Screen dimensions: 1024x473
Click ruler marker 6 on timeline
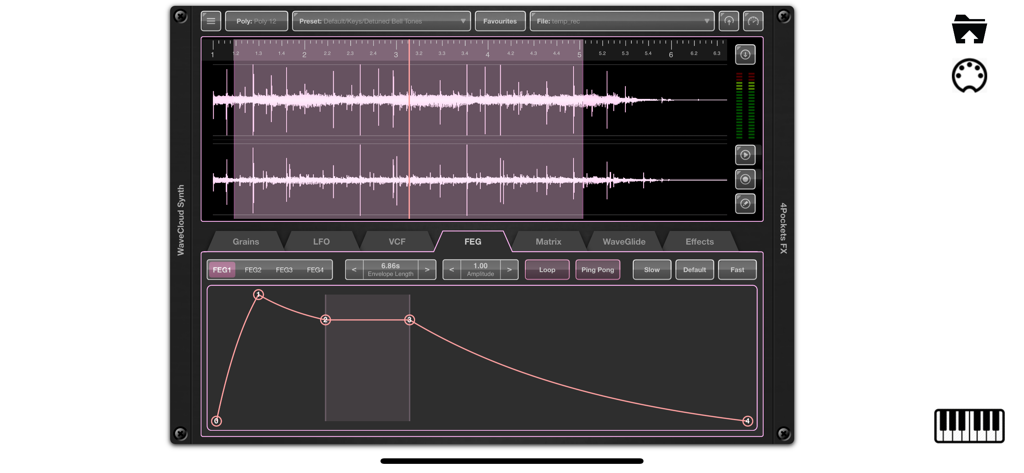click(x=671, y=56)
